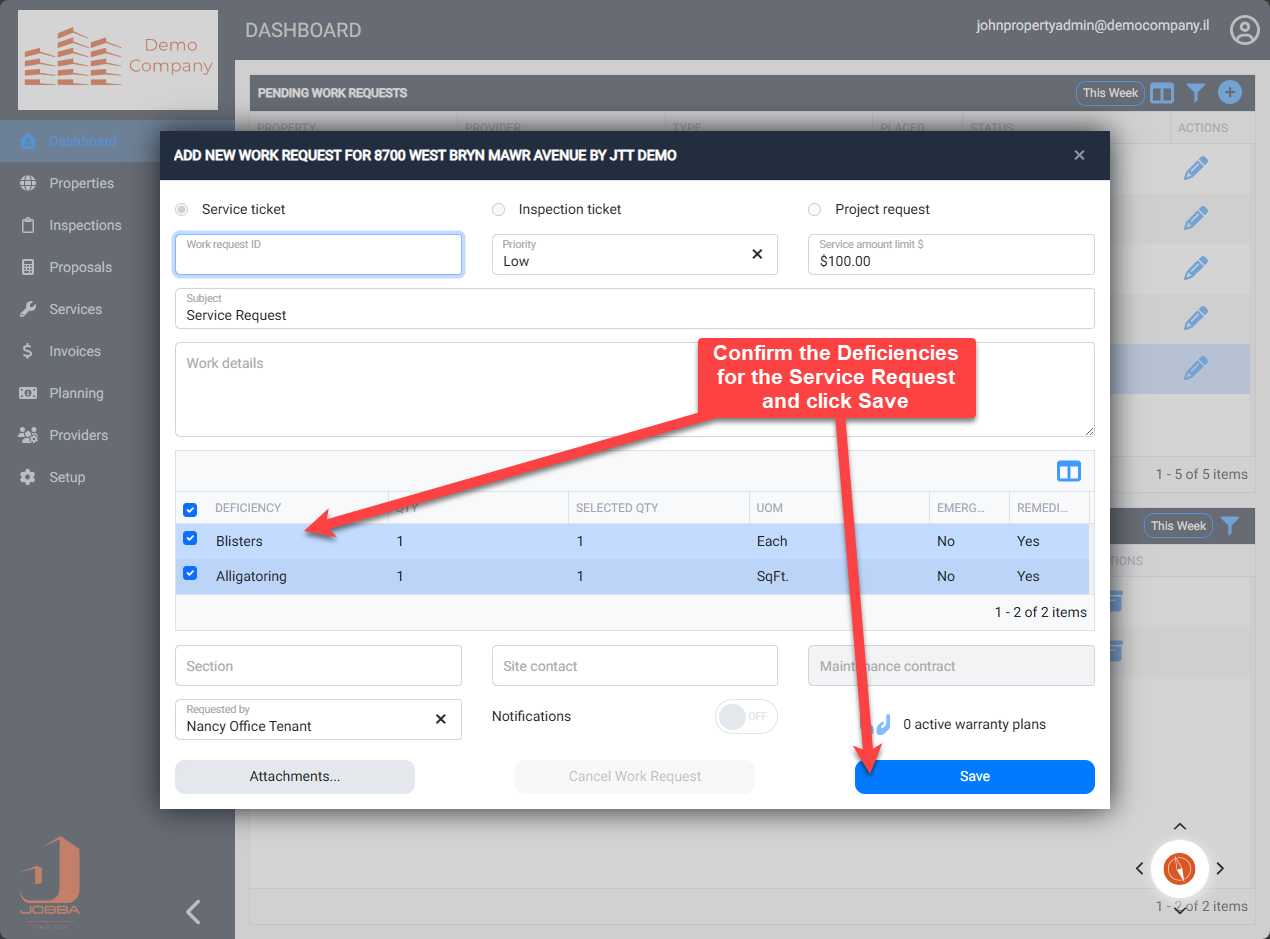Click the Attachments button

(x=294, y=776)
